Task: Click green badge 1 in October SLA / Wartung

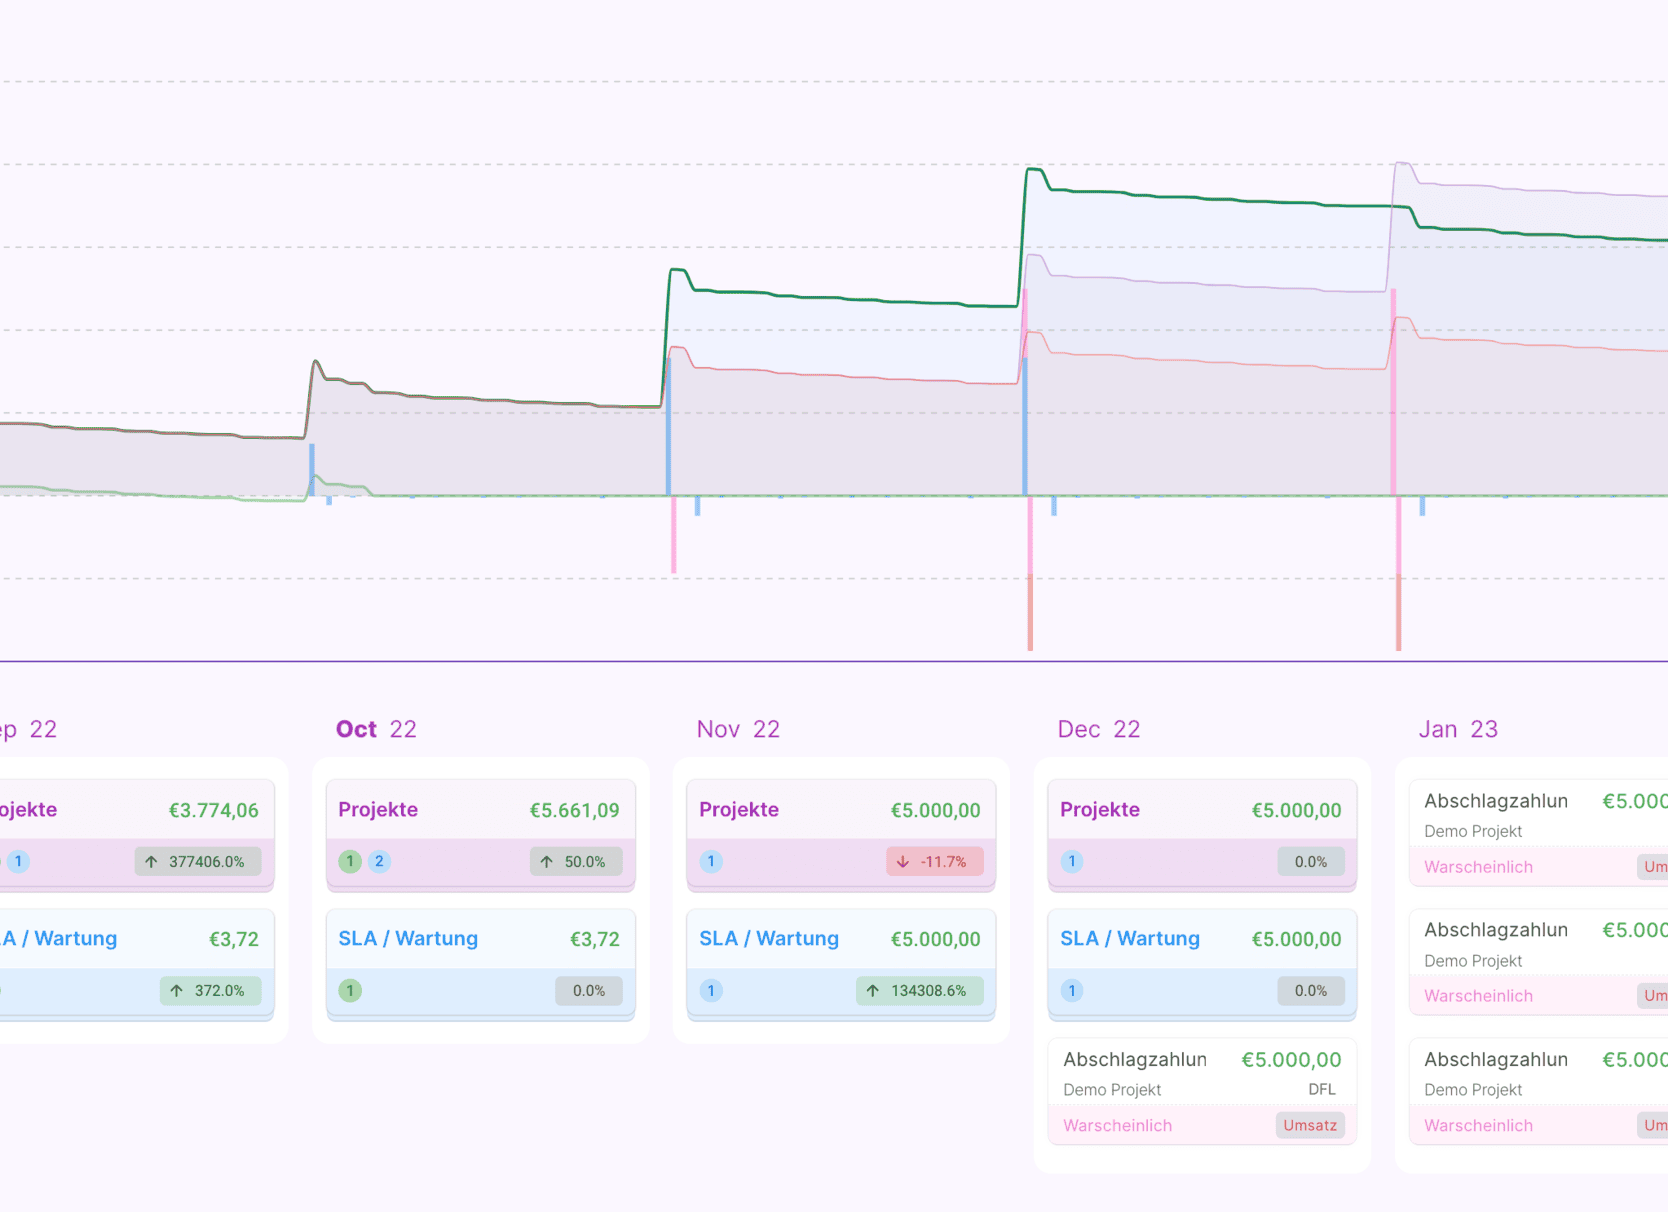Action: point(350,990)
